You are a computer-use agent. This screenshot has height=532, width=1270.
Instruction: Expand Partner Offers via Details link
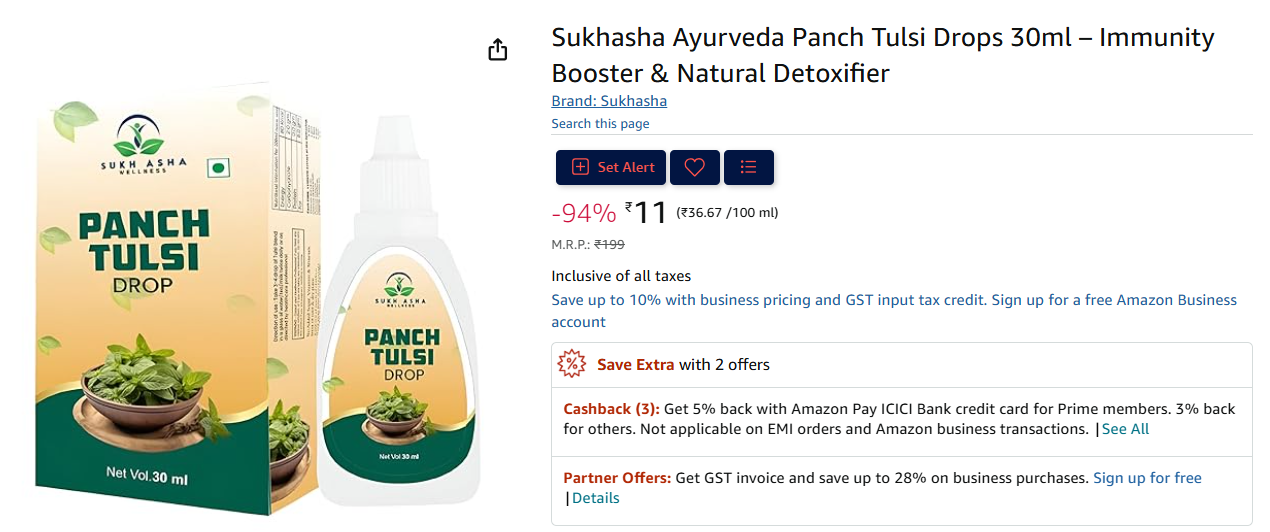click(x=595, y=498)
